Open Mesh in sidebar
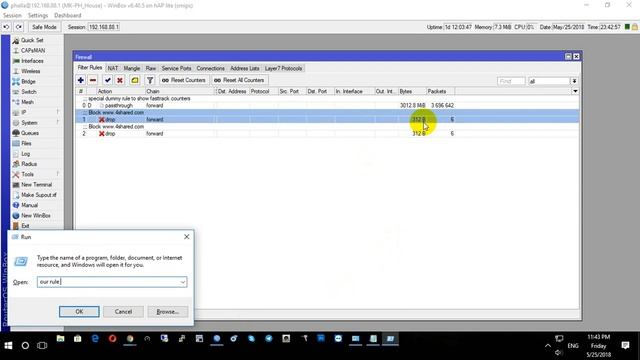 27,102
